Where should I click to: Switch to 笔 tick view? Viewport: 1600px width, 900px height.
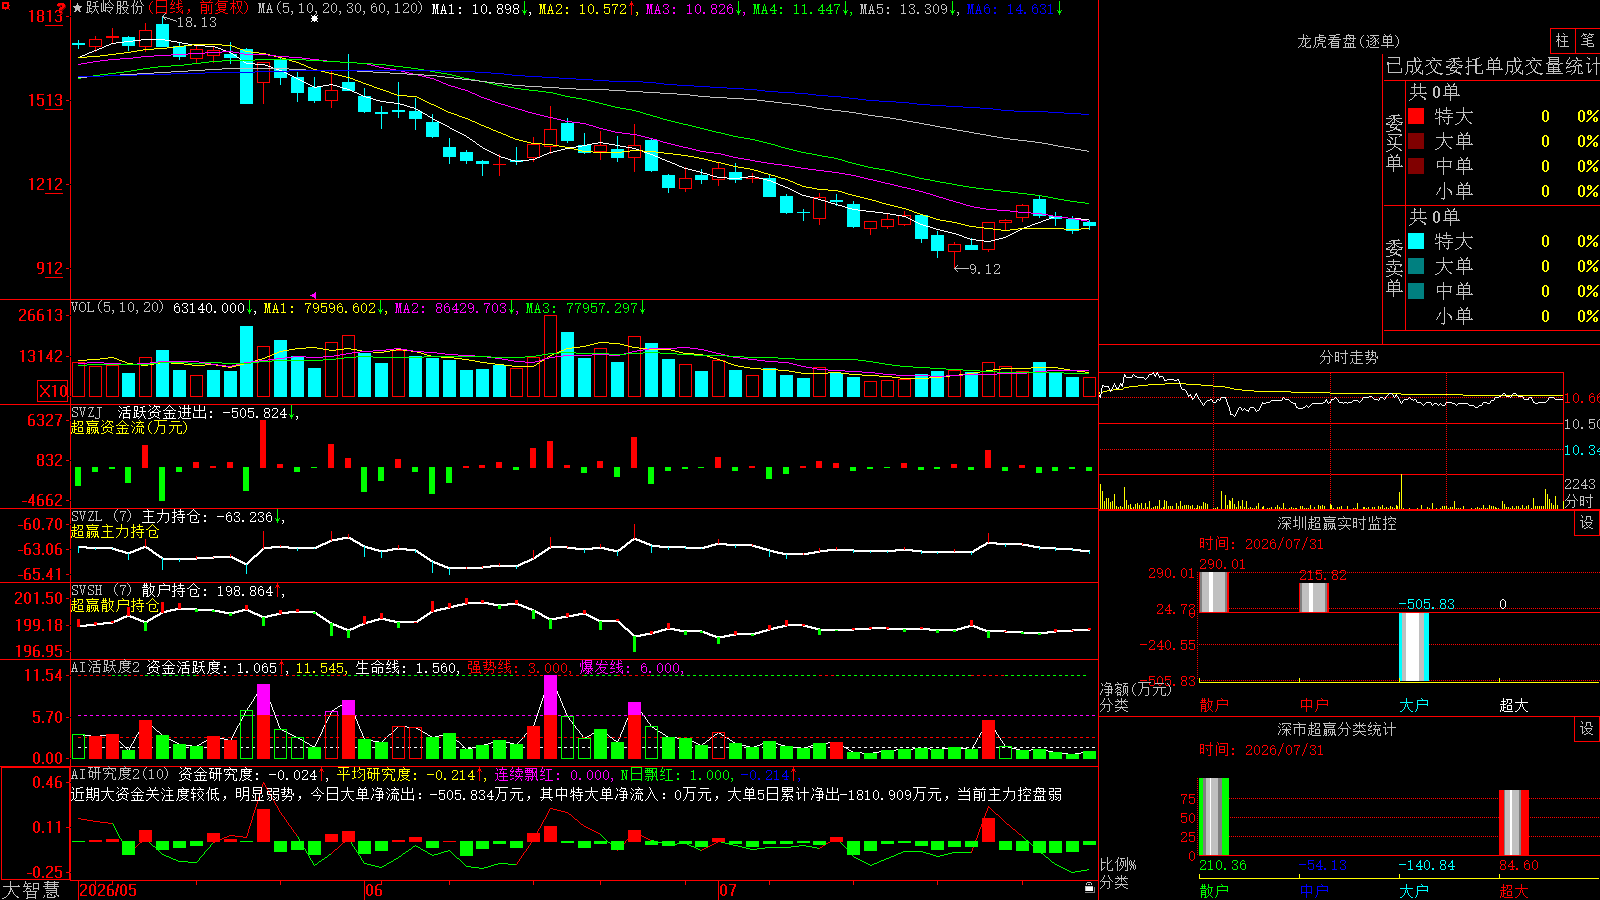(1587, 40)
